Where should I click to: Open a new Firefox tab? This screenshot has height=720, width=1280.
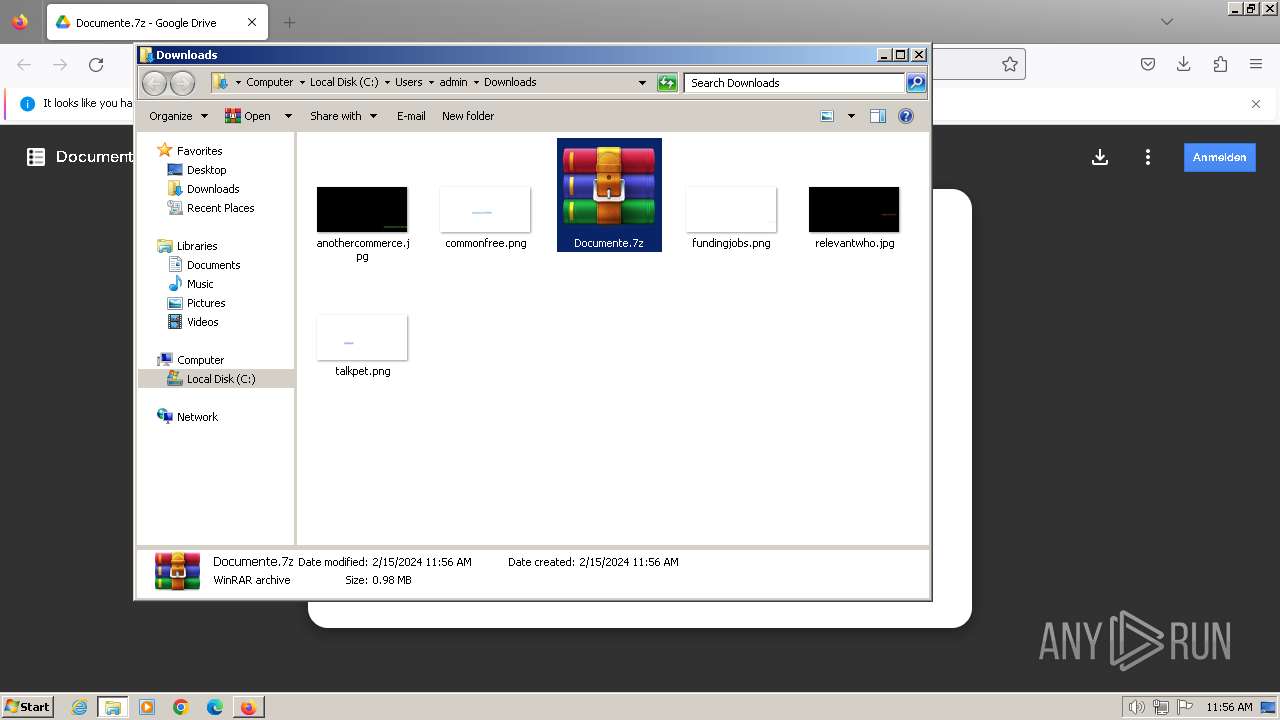tap(289, 22)
